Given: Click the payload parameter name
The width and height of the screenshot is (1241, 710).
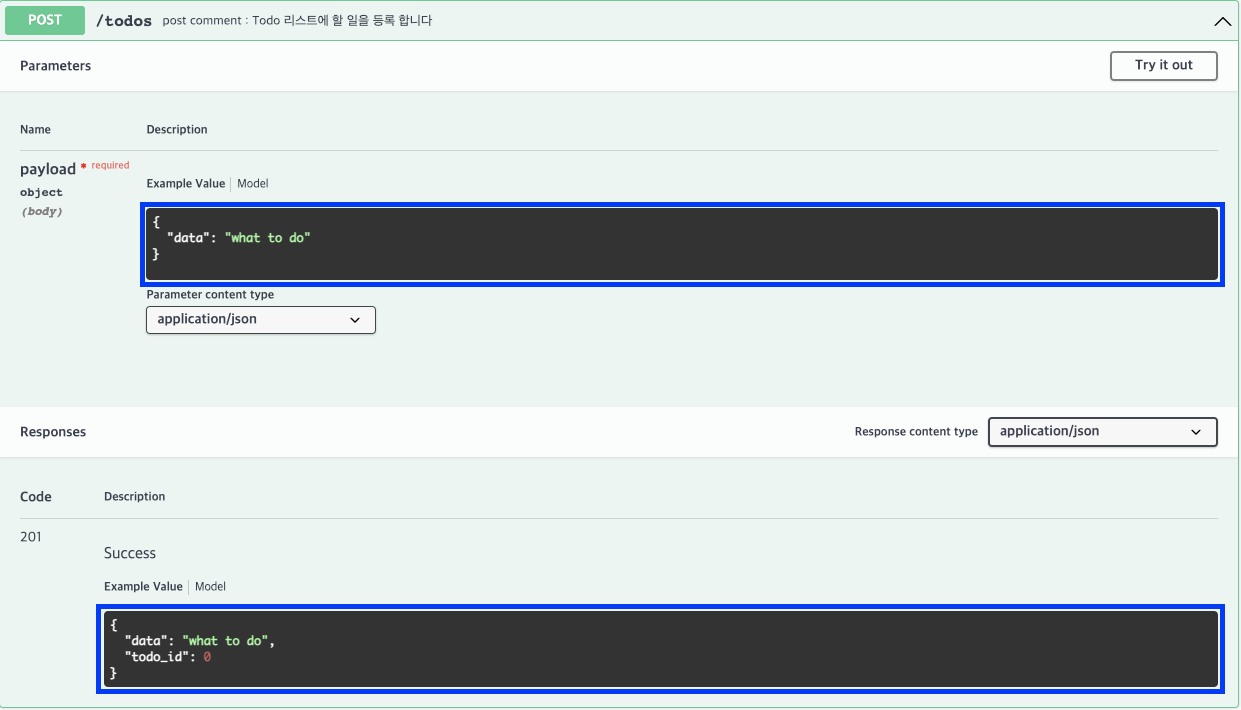Looking at the screenshot, I should point(47,169).
